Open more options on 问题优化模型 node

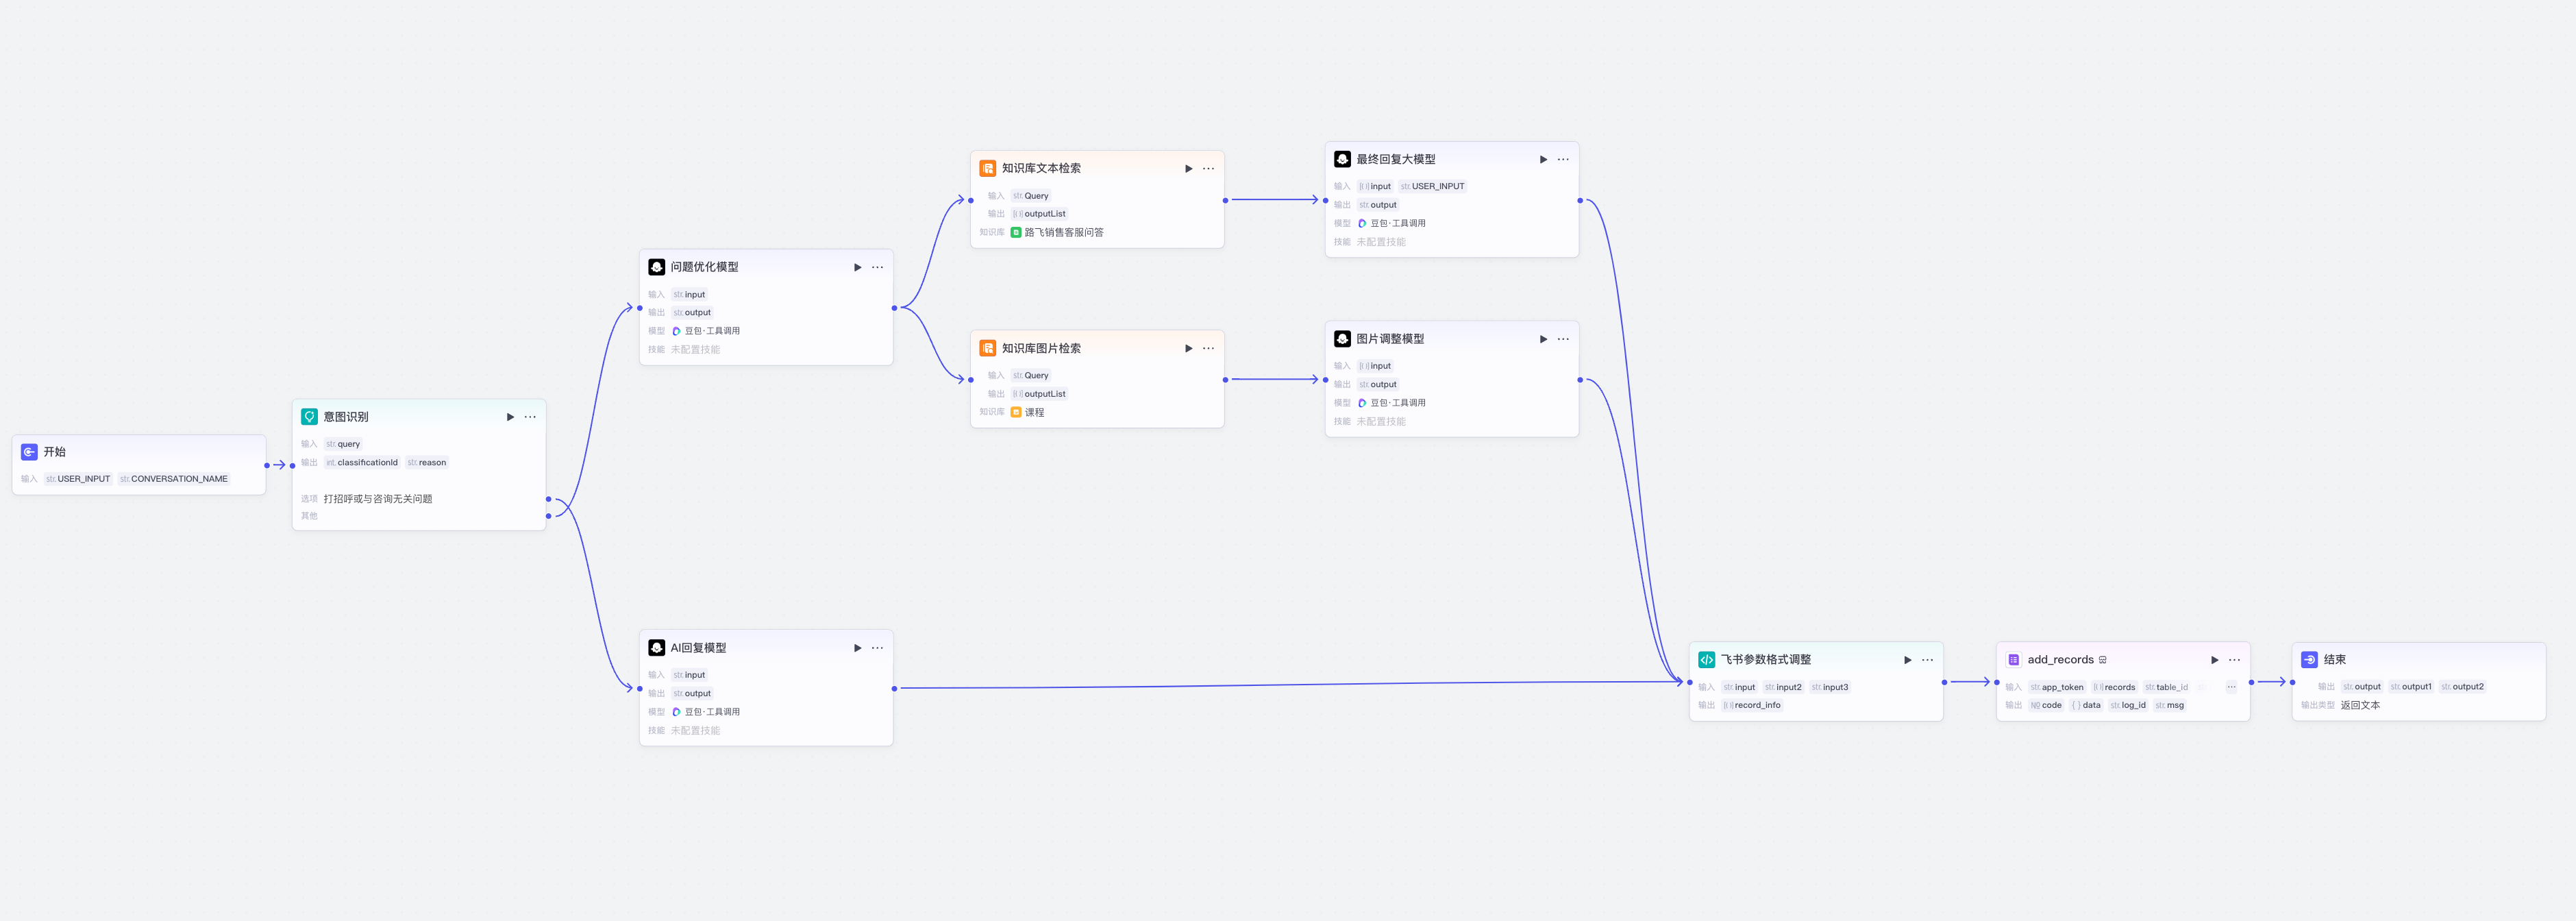pos(877,267)
